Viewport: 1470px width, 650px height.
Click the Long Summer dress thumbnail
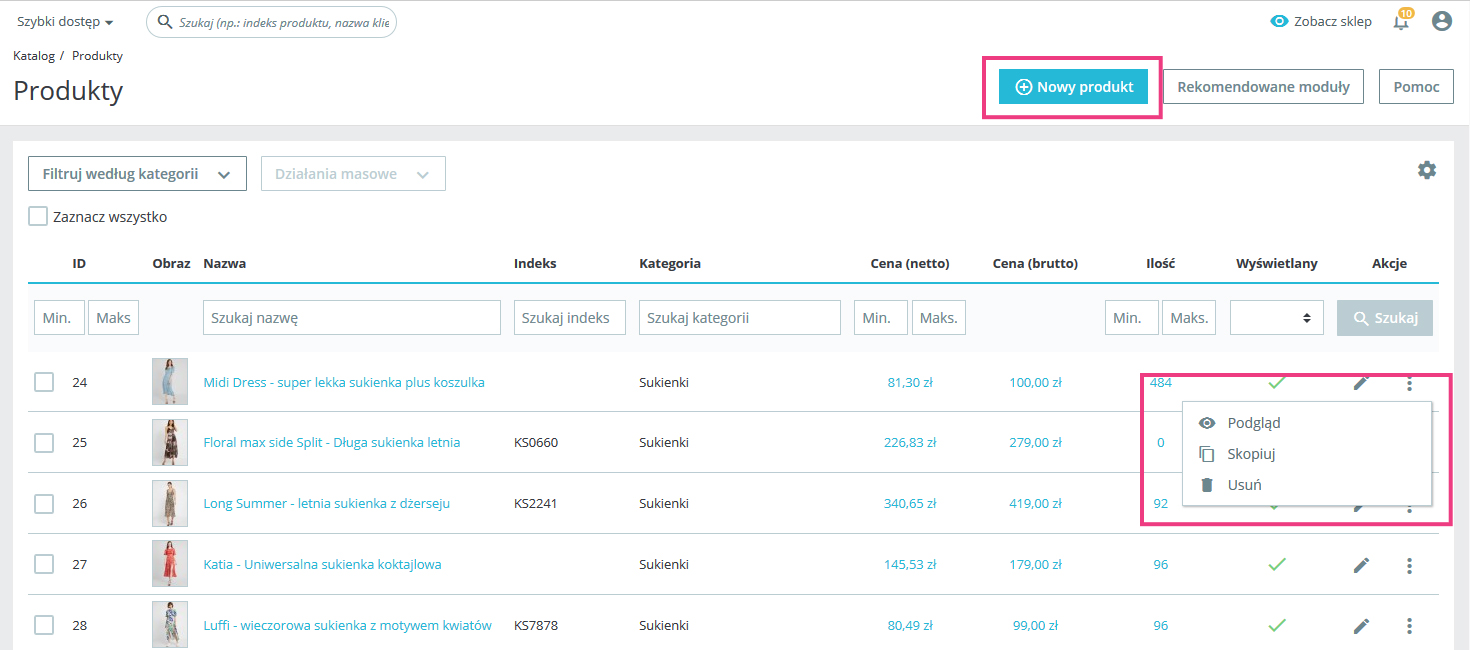[x=169, y=503]
